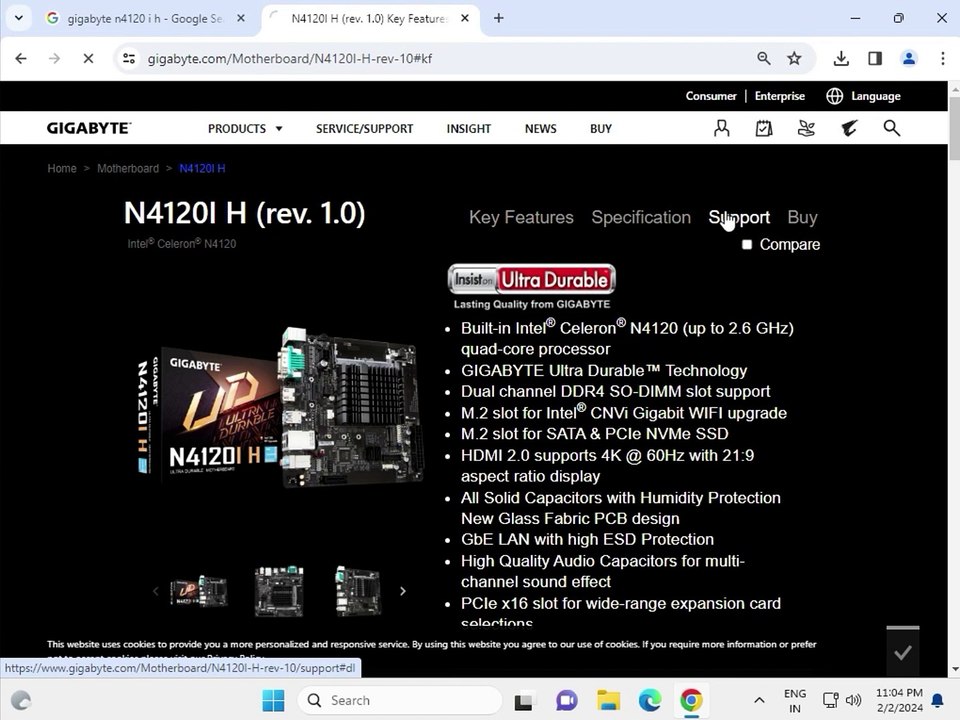Open Task View icon in taskbar
960x720 pixels.
(523, 700)
